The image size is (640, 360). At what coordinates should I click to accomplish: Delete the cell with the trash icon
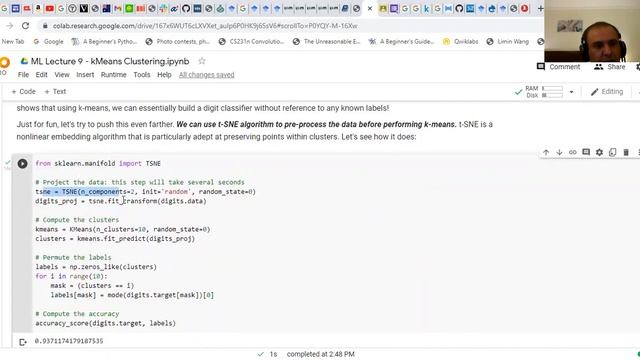coord(626,152)
